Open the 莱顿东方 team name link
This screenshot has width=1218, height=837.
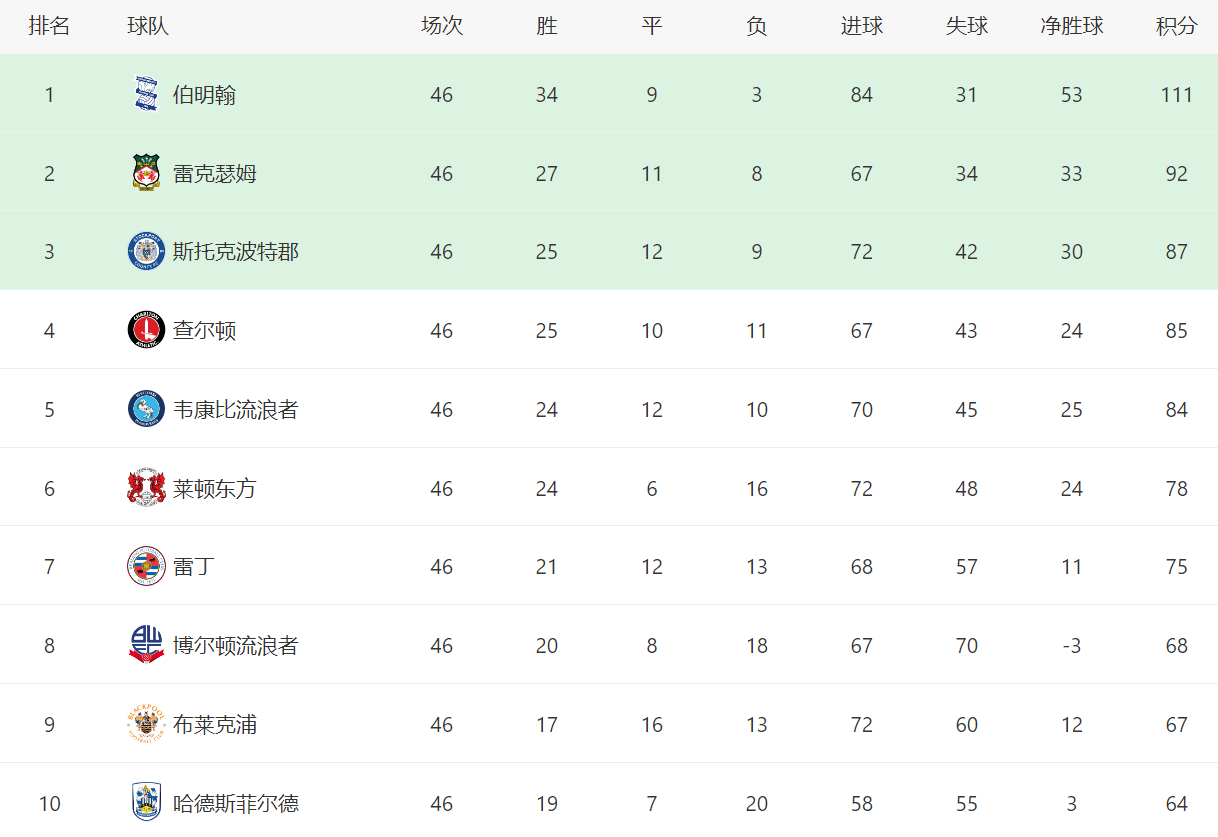214,489
